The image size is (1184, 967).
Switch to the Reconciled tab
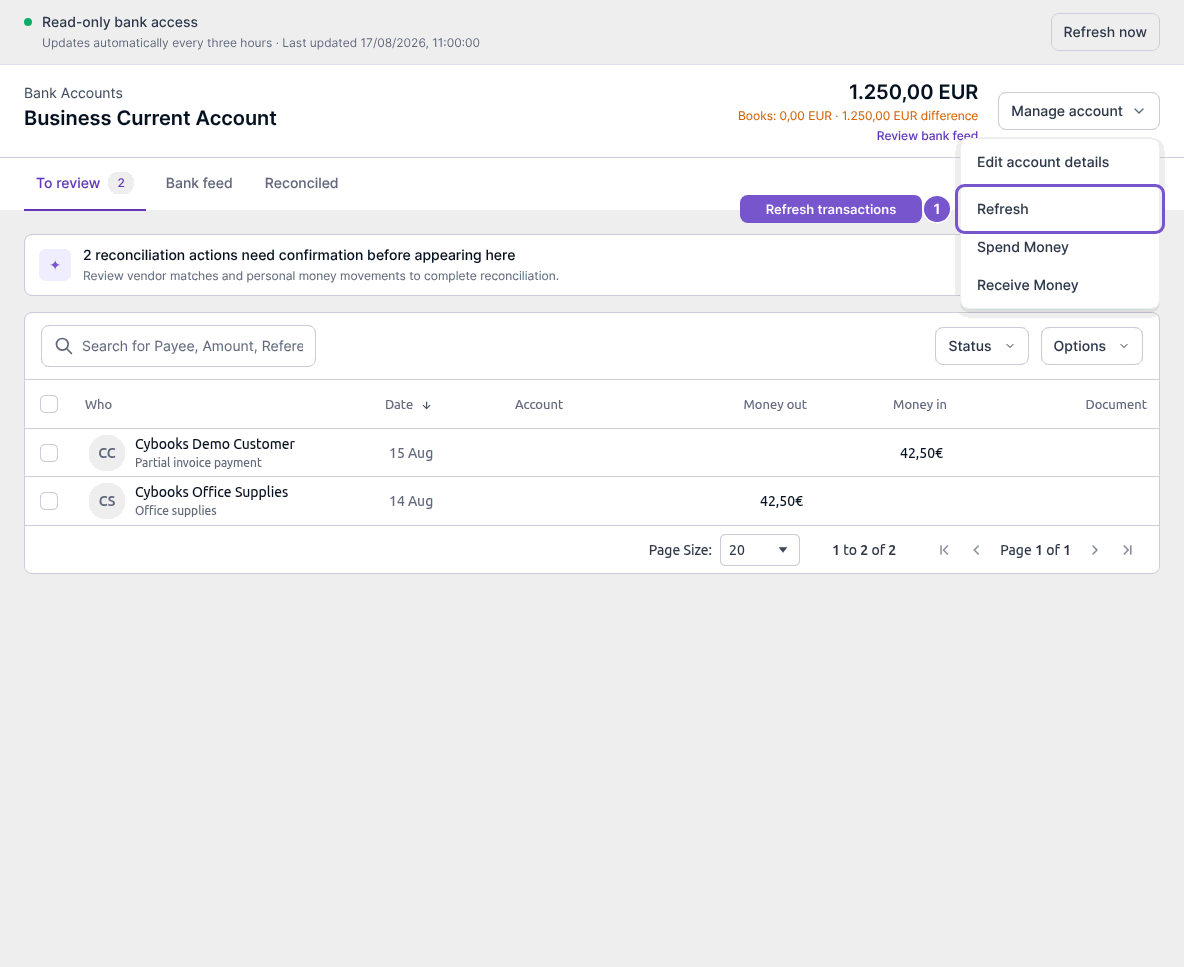click(301, 183)
